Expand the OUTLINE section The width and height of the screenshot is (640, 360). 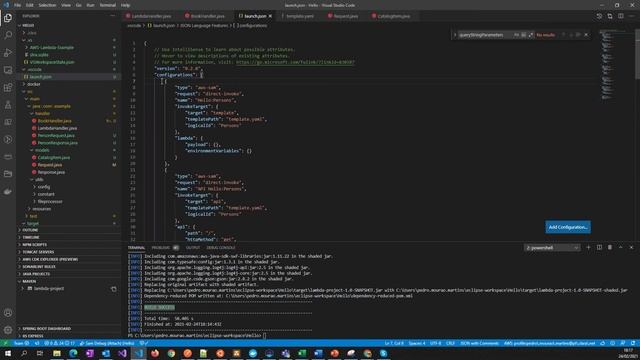[69, 230]
